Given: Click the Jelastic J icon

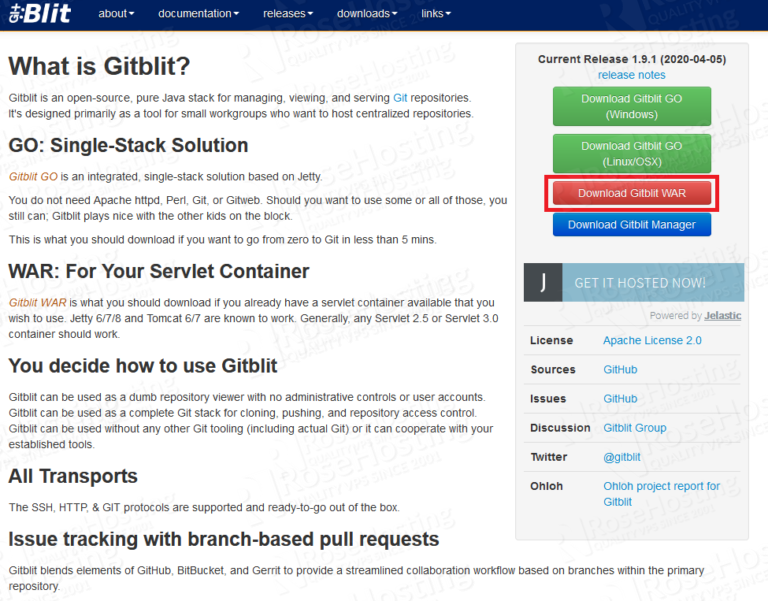Looking at the screenshot, I should tap(543, 283).
